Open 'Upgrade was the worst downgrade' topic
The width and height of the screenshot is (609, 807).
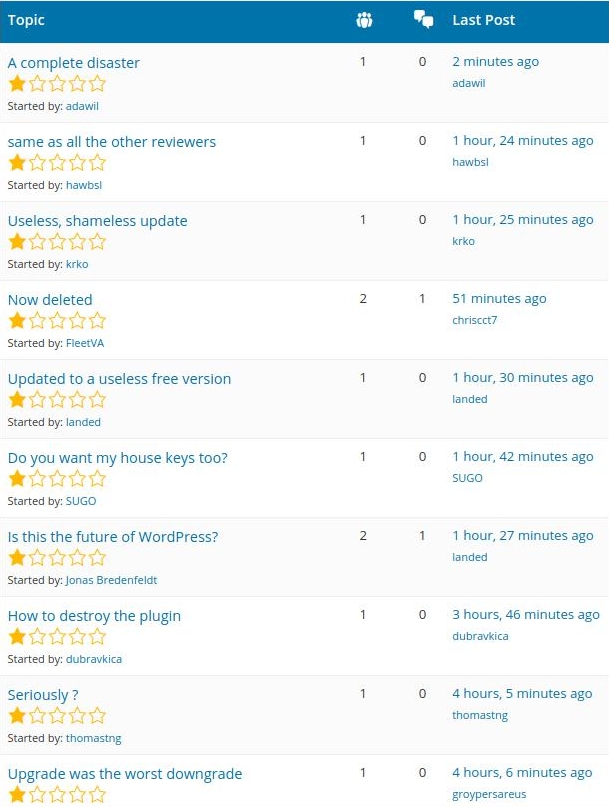pos(125,774)
